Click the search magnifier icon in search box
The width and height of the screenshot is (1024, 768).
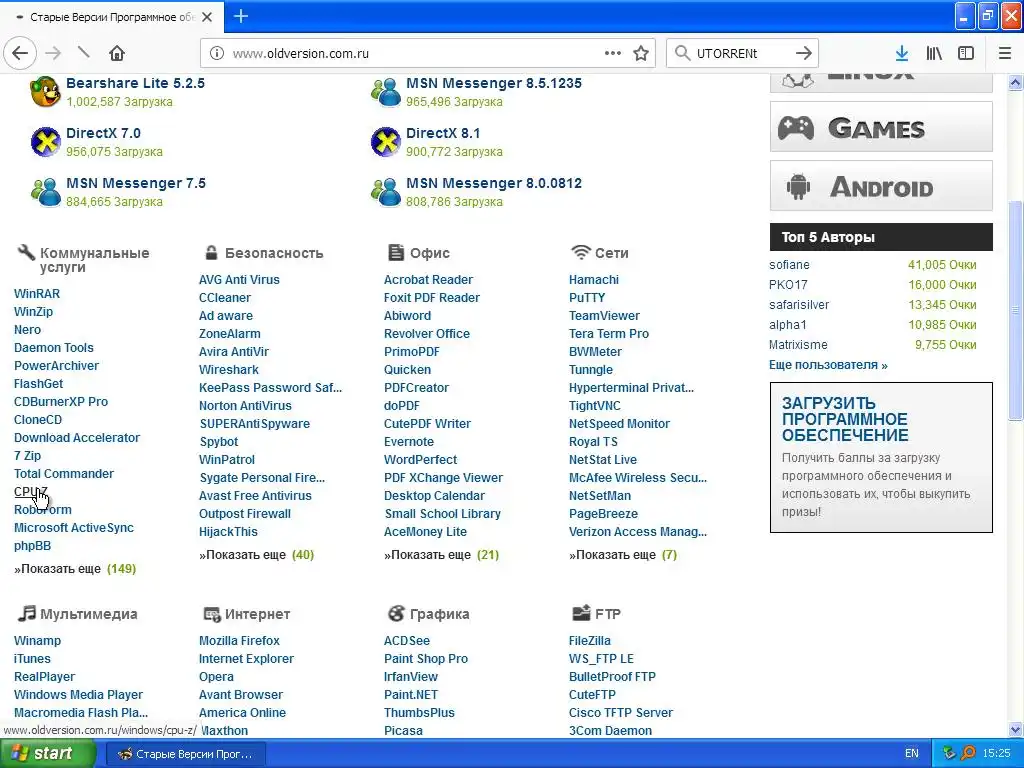click(x=682, y=53)
